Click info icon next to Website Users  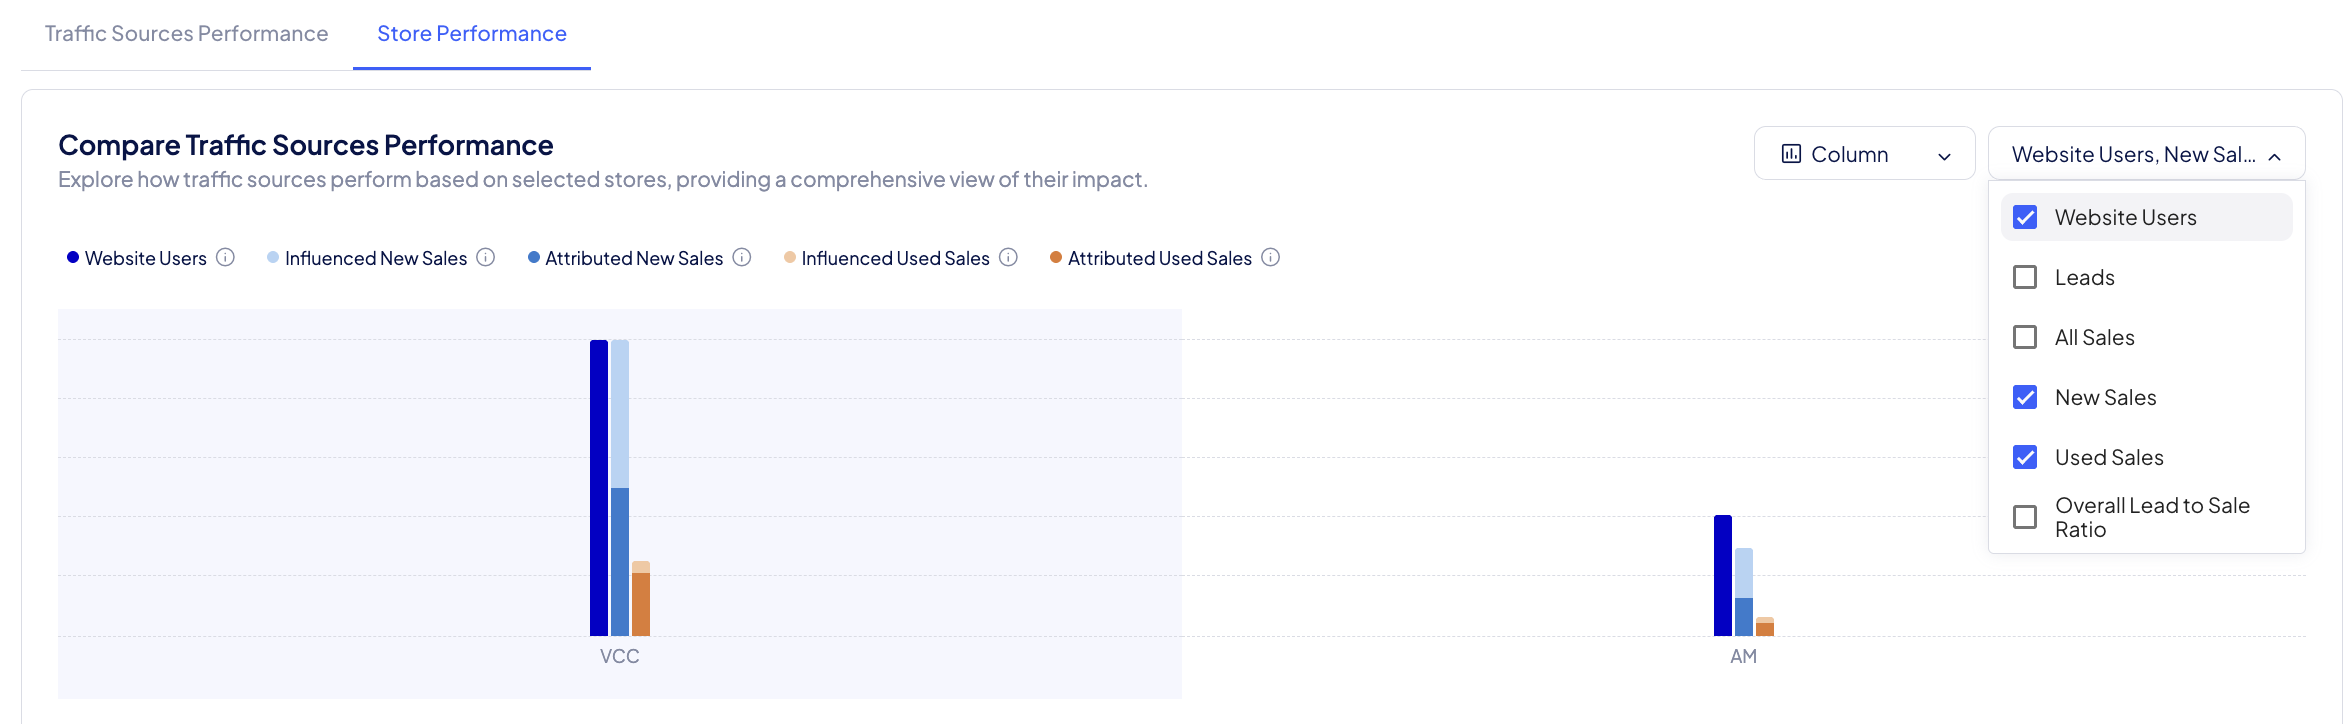pyautogui.click(x=226, y=258)
